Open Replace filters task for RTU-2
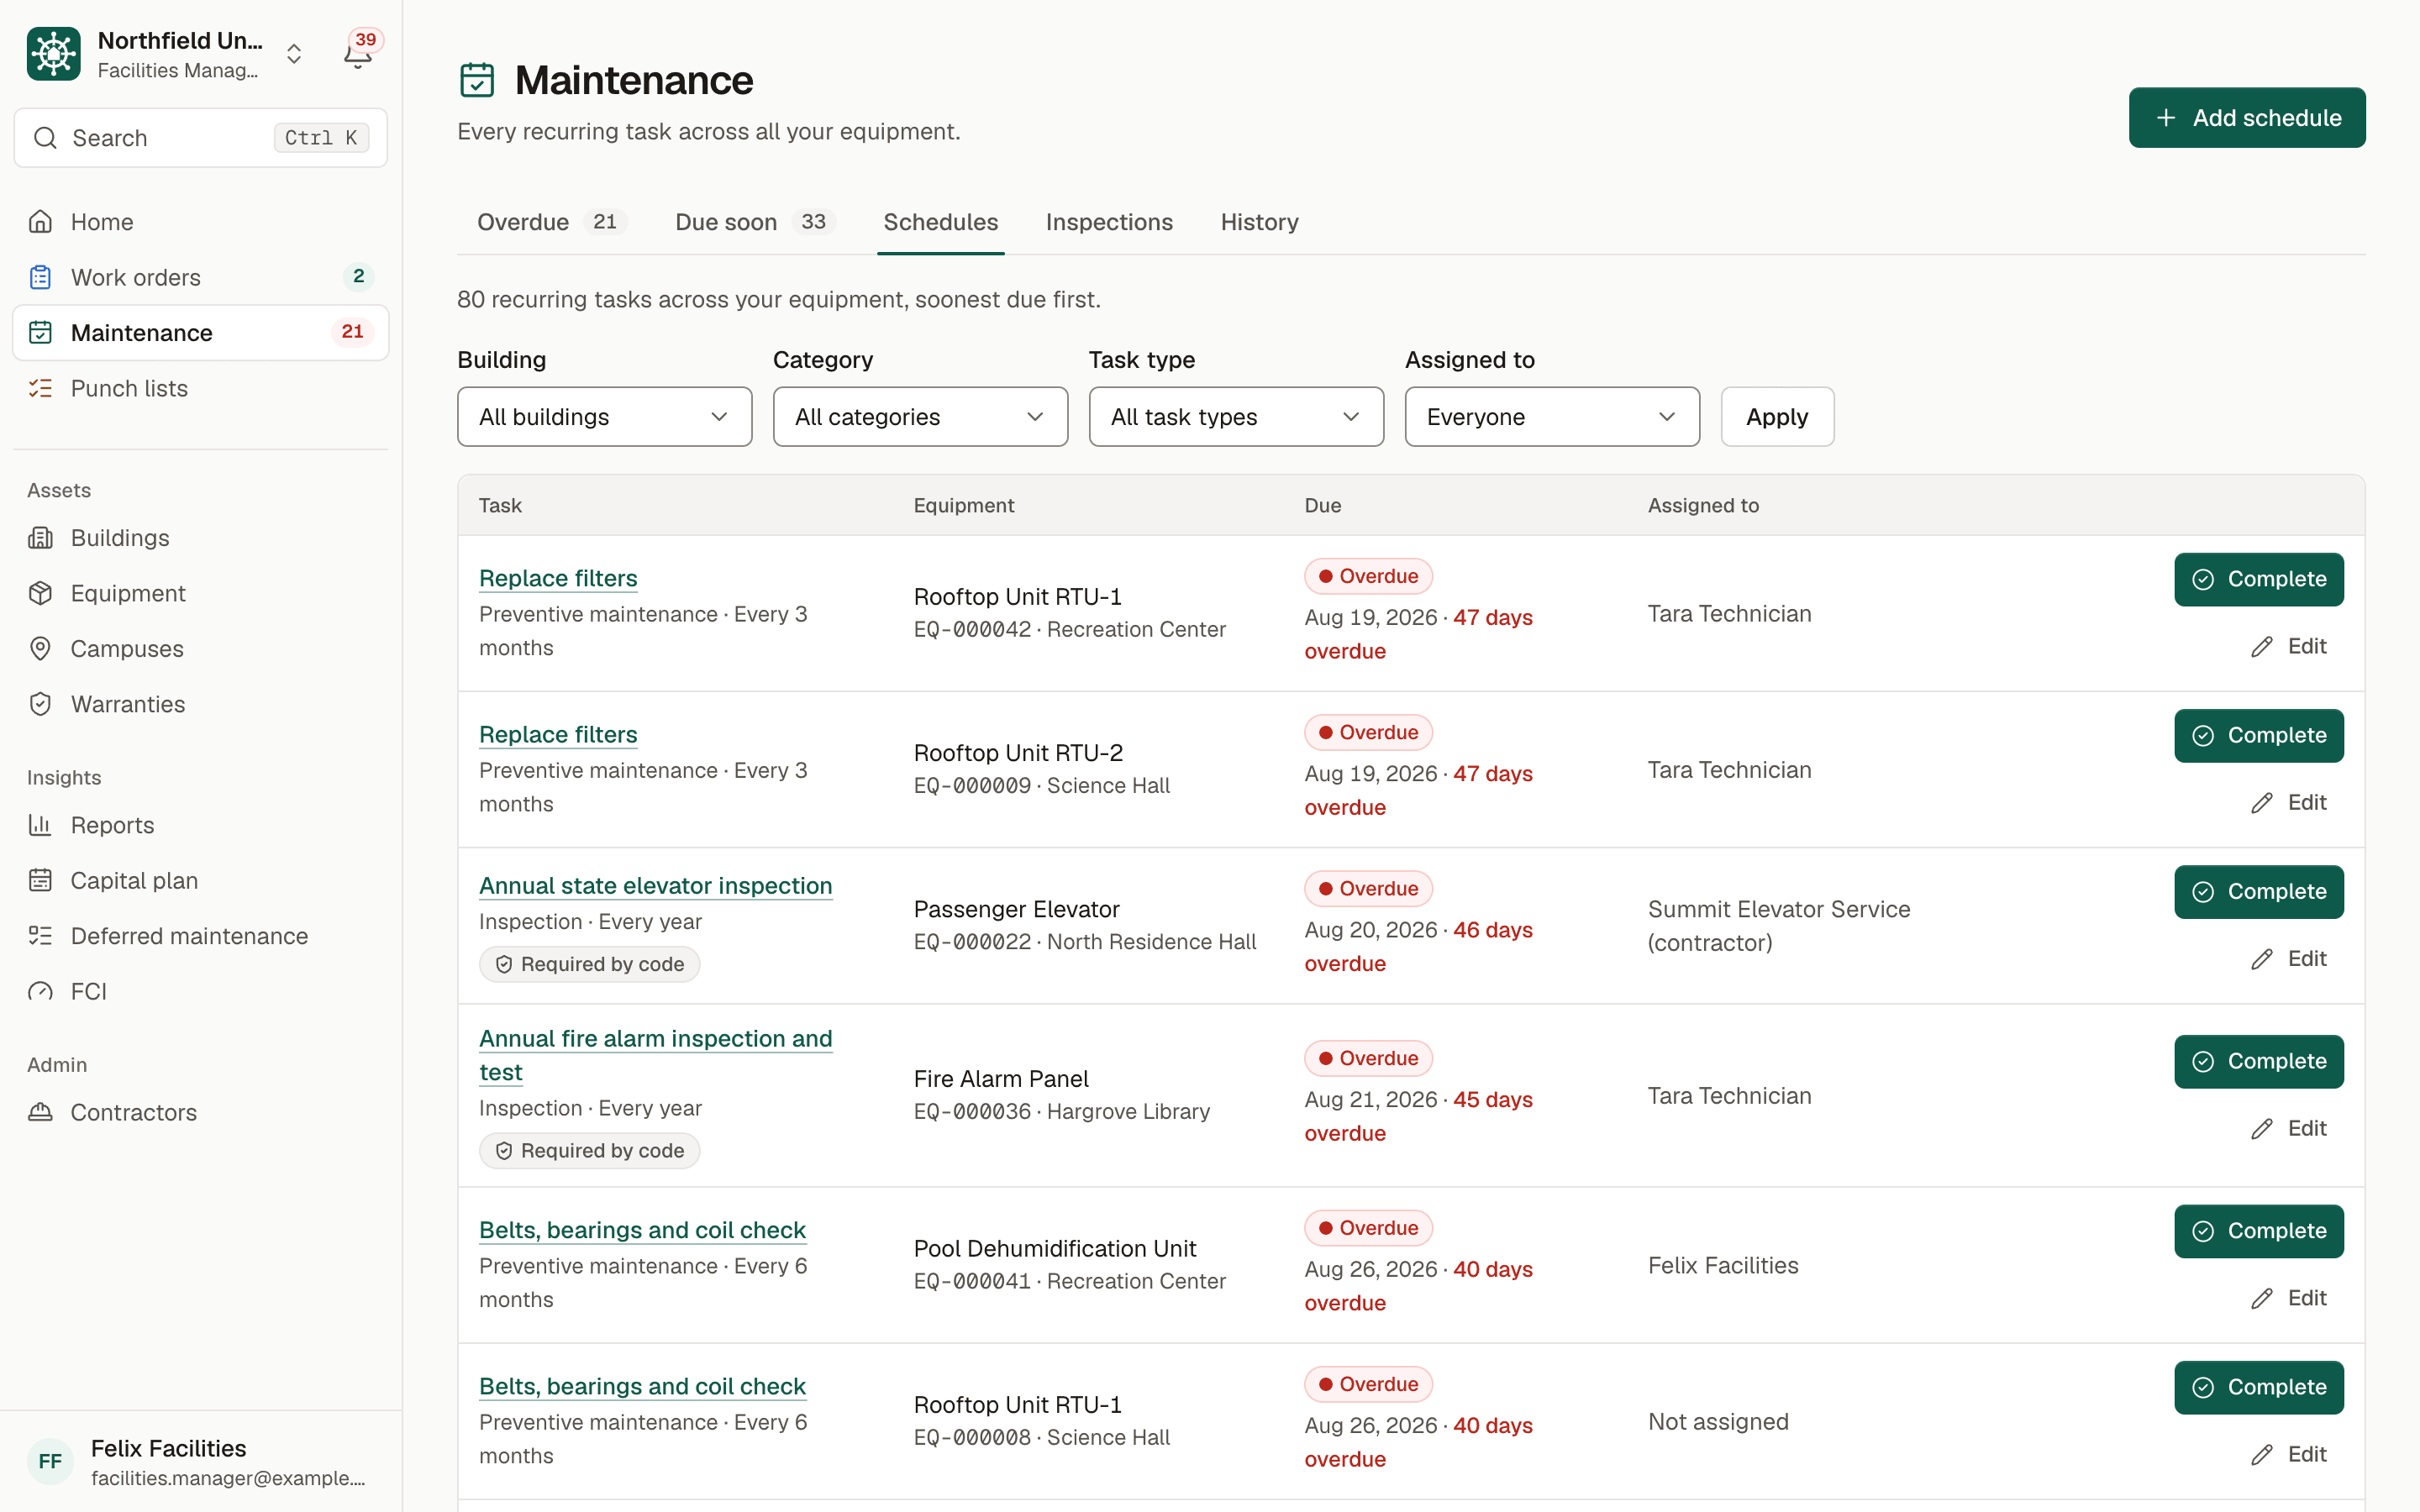The width and height of the screenshot is (2420, 1512). (x=558, y=734)
